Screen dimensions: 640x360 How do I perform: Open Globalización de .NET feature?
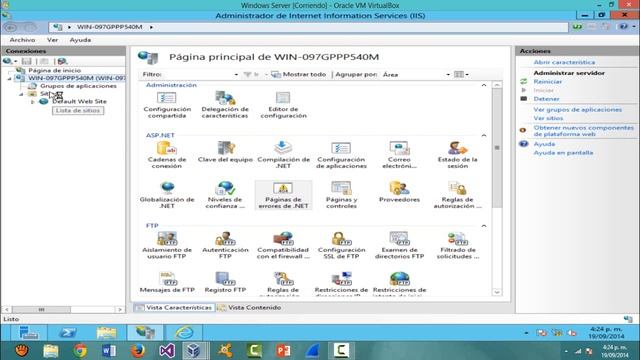167,195
